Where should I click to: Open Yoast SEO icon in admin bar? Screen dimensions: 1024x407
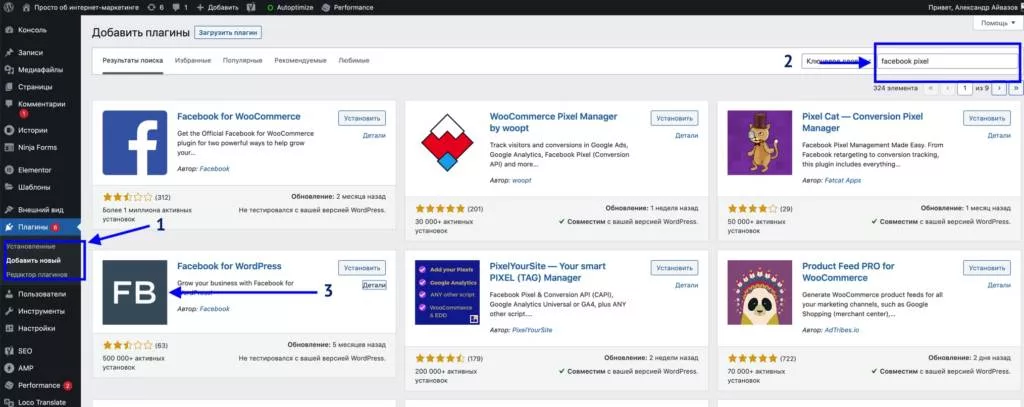252,7
